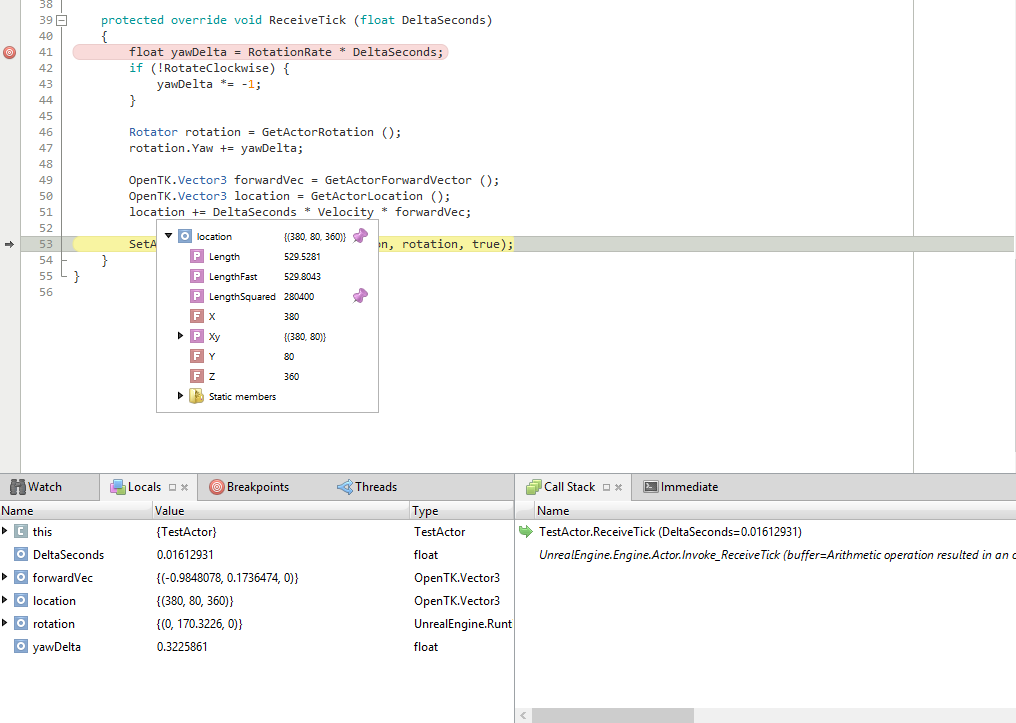Select the TestActor.ReceiveTick frame in Call Stack

pos(632,531)
